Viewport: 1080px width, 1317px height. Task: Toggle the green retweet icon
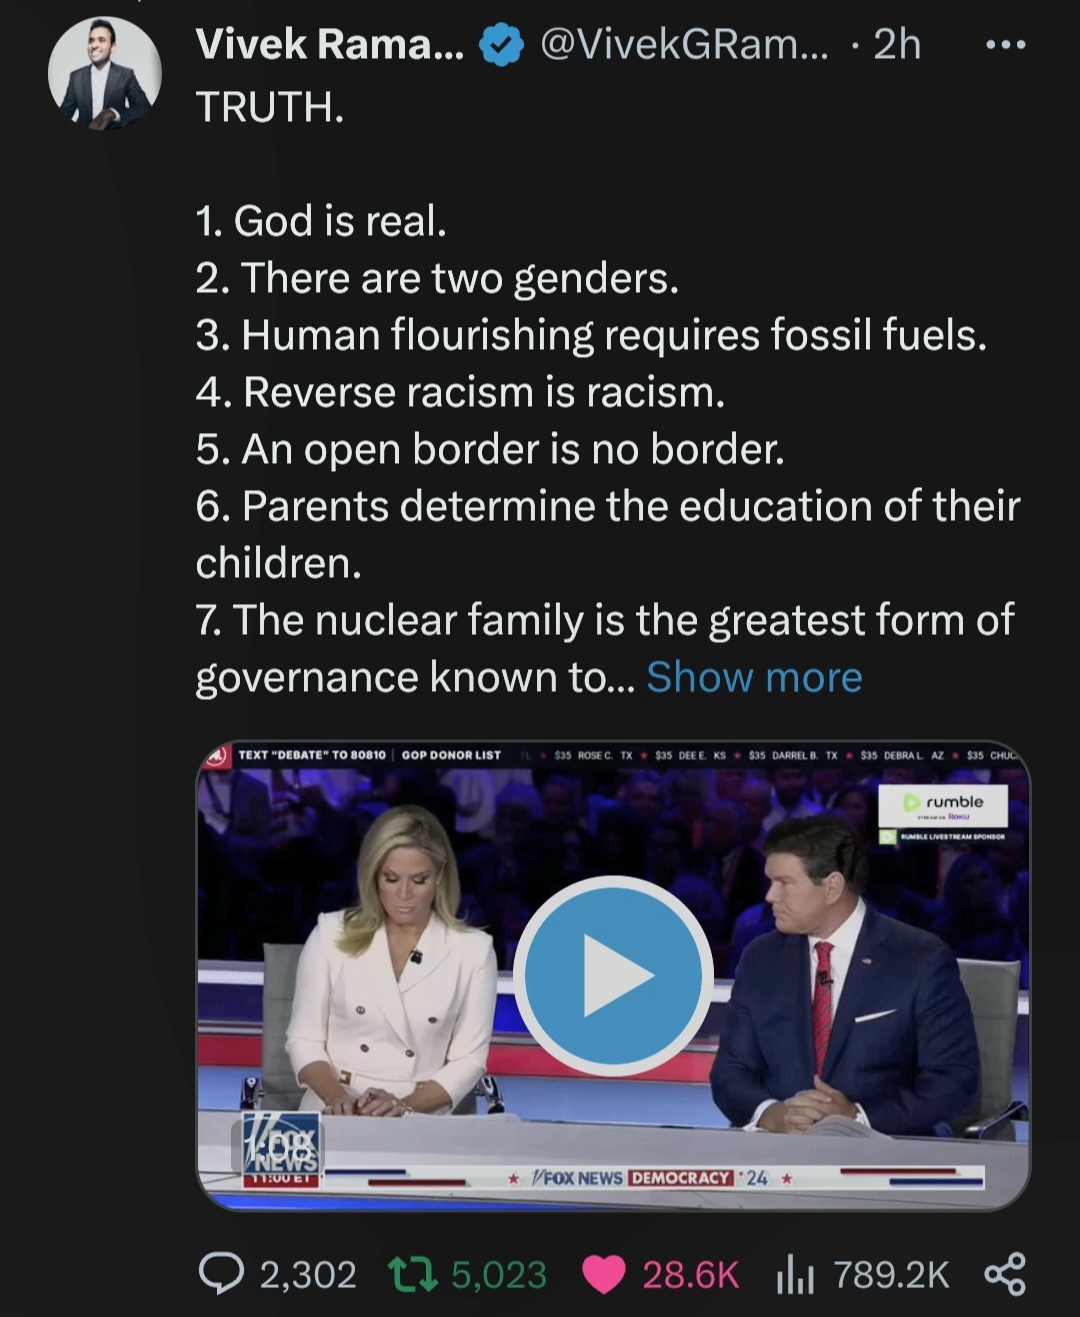(x=411, y=1274)
